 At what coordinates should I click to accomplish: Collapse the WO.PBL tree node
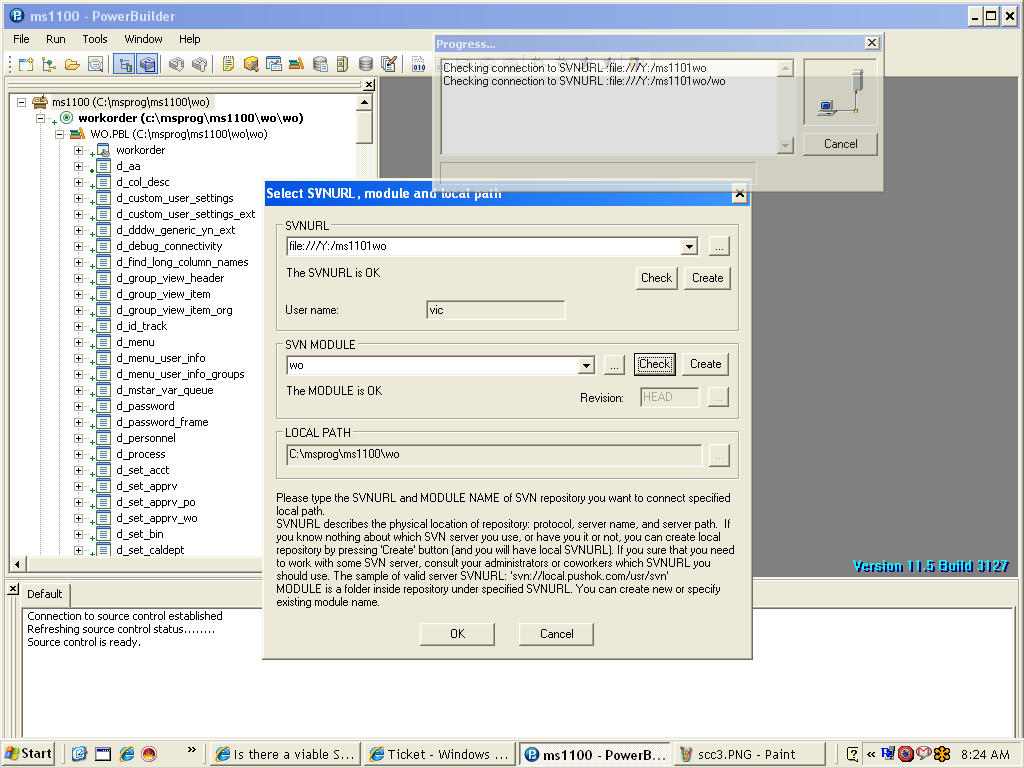click(x=60, y=134)
